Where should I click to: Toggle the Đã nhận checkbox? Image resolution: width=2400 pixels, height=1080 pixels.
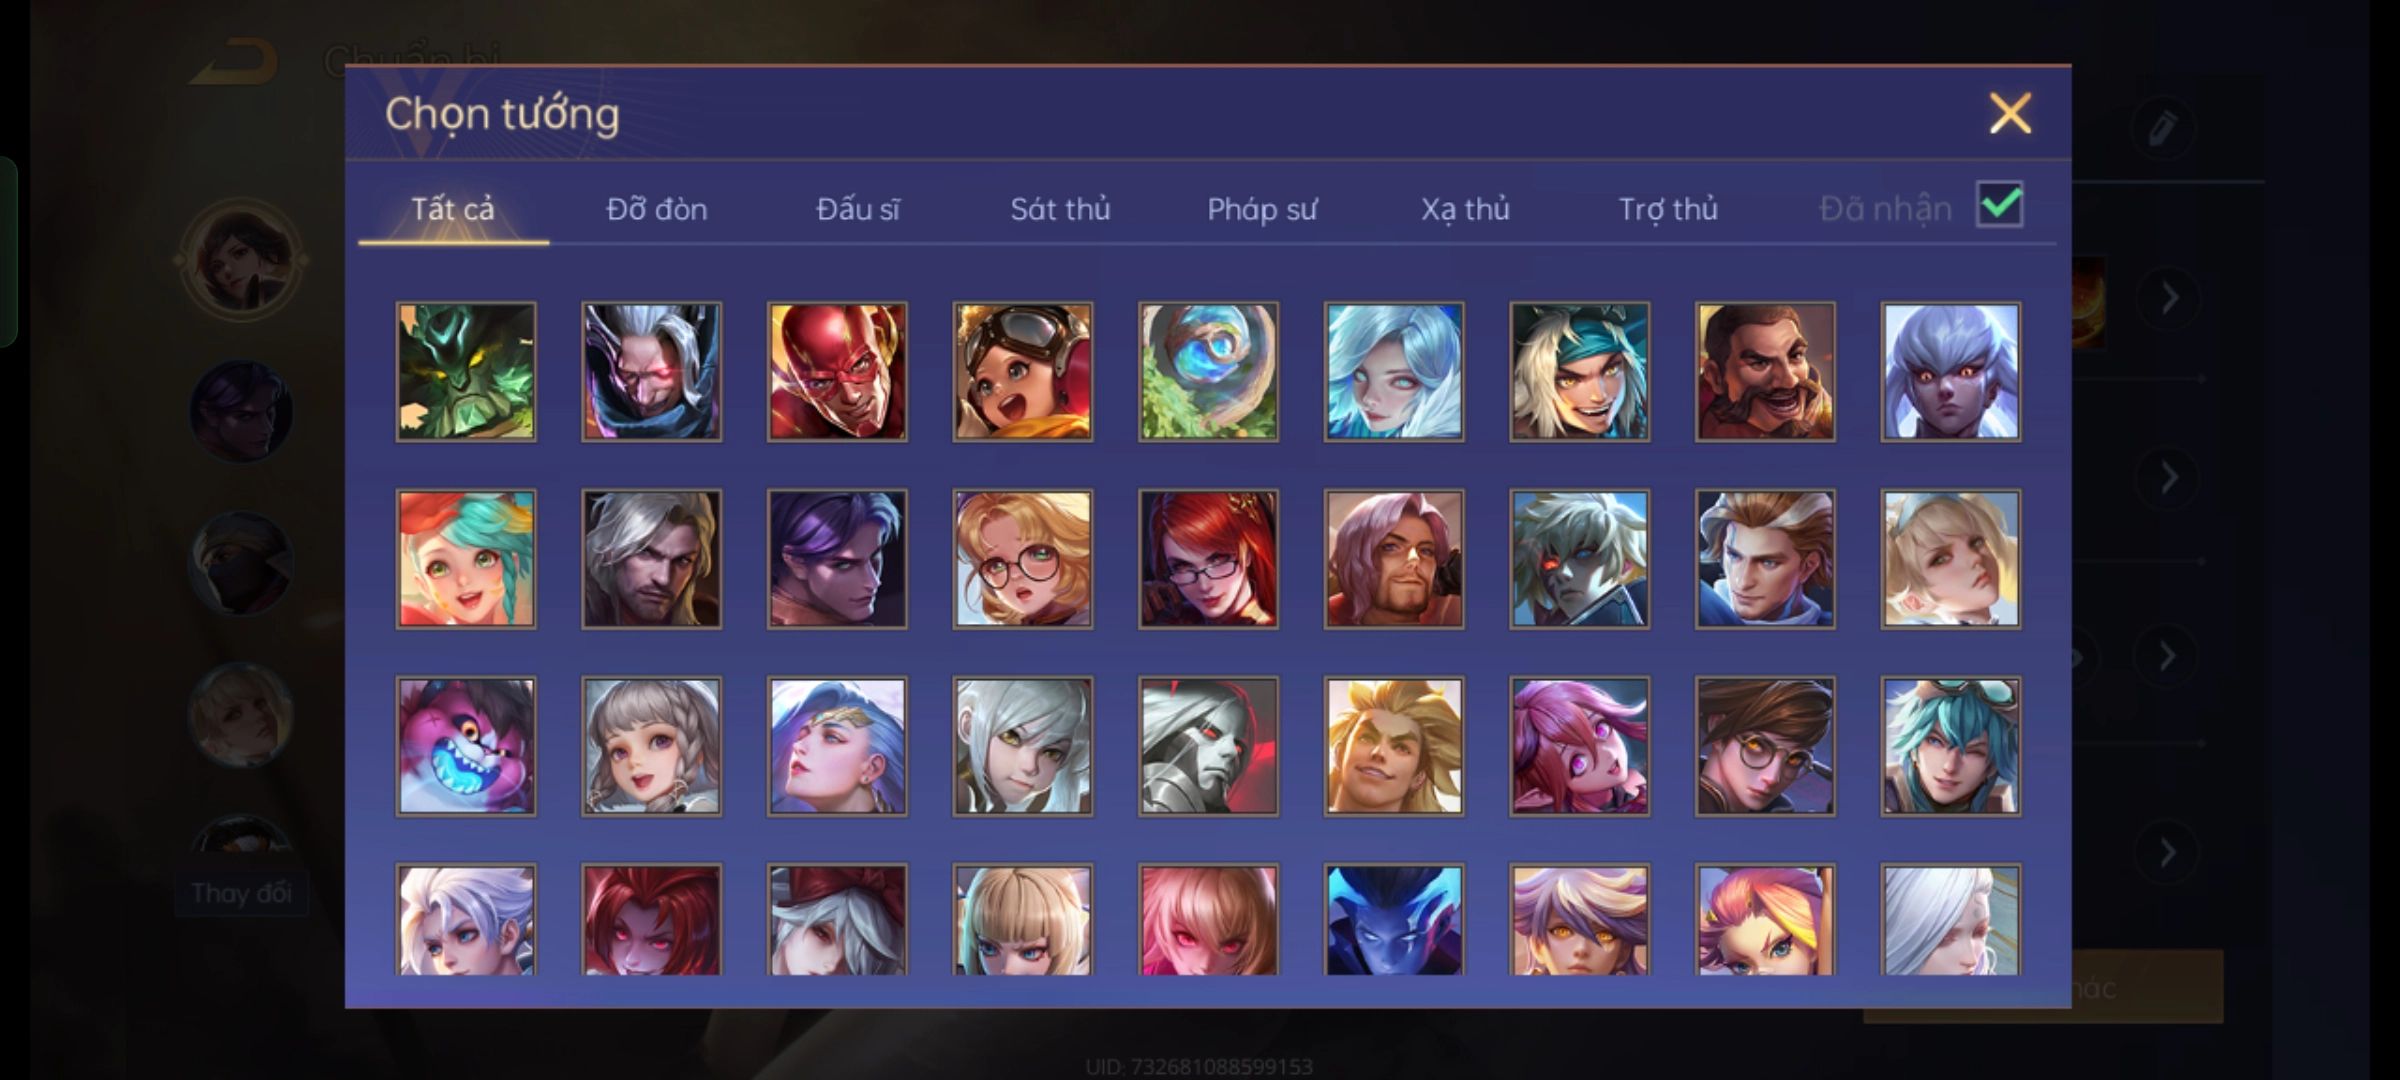[x=2000, y=205]
